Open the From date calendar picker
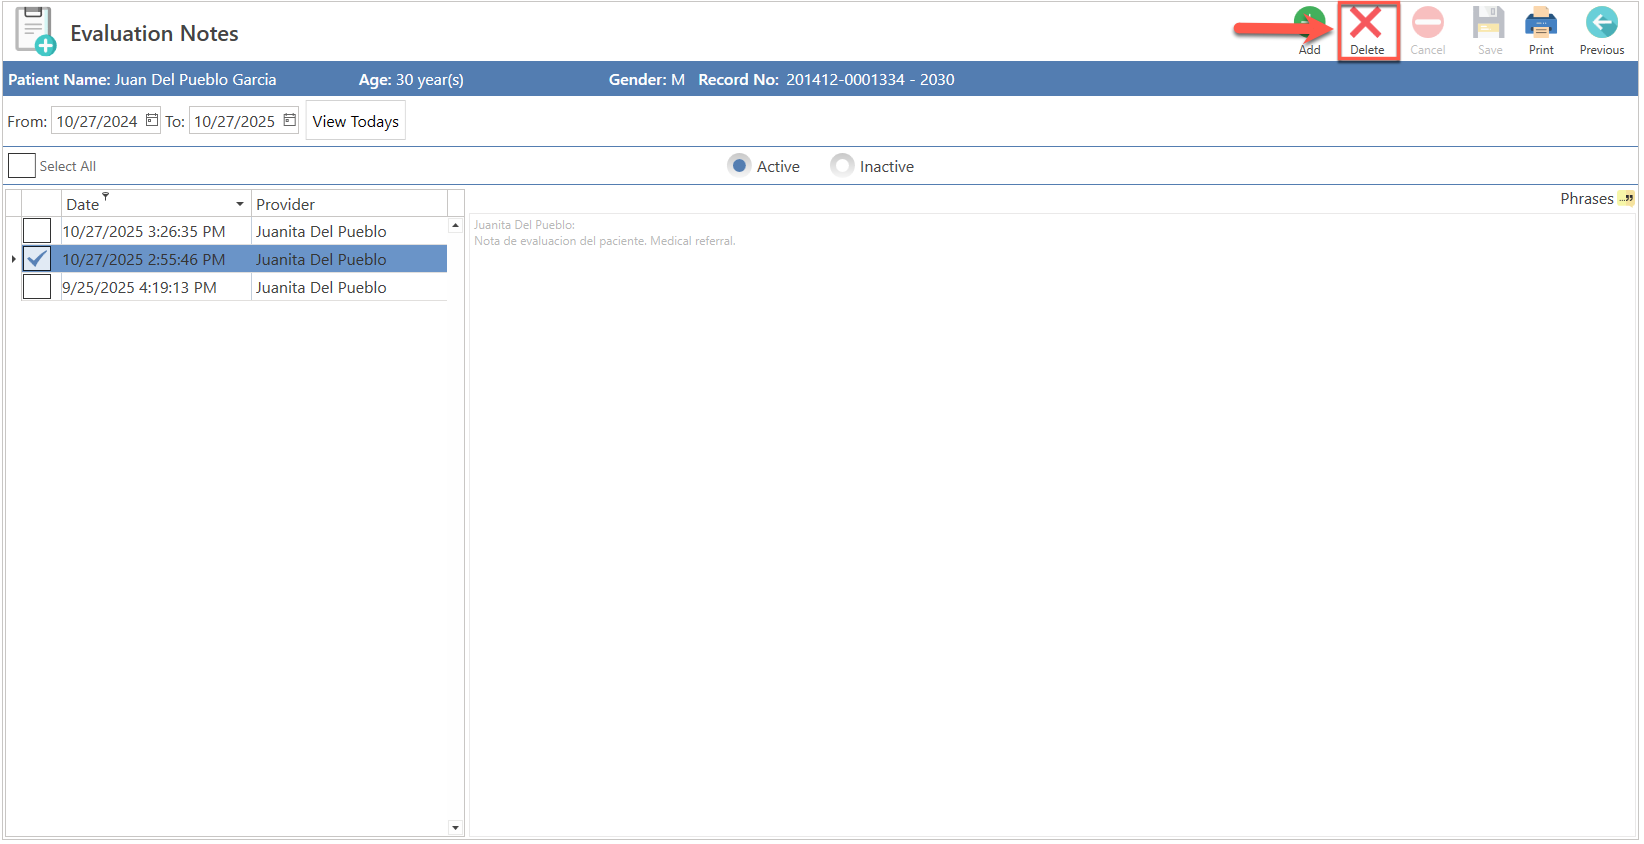This screenshot has height=844, width=1644. pyautogui.click(x=152, y=120)
